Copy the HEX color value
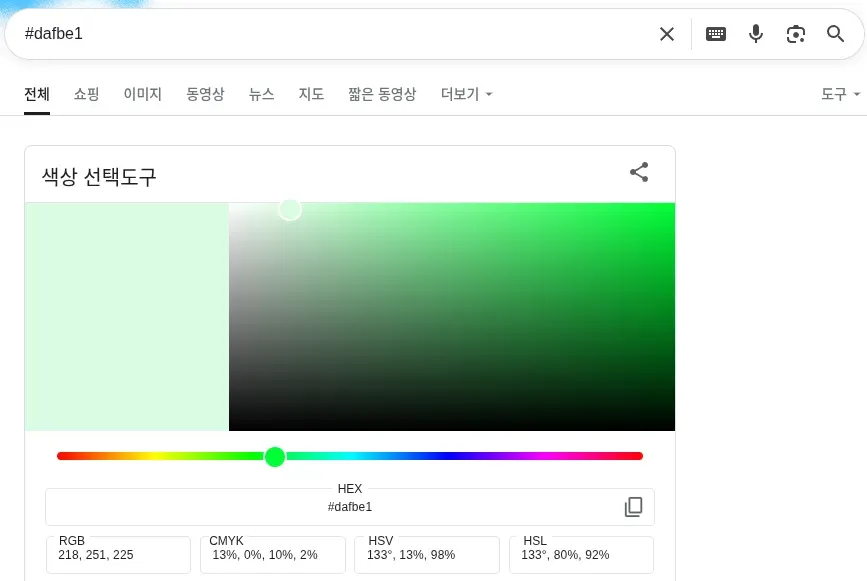This screenshot has width=867, height=581. (633, 507)
